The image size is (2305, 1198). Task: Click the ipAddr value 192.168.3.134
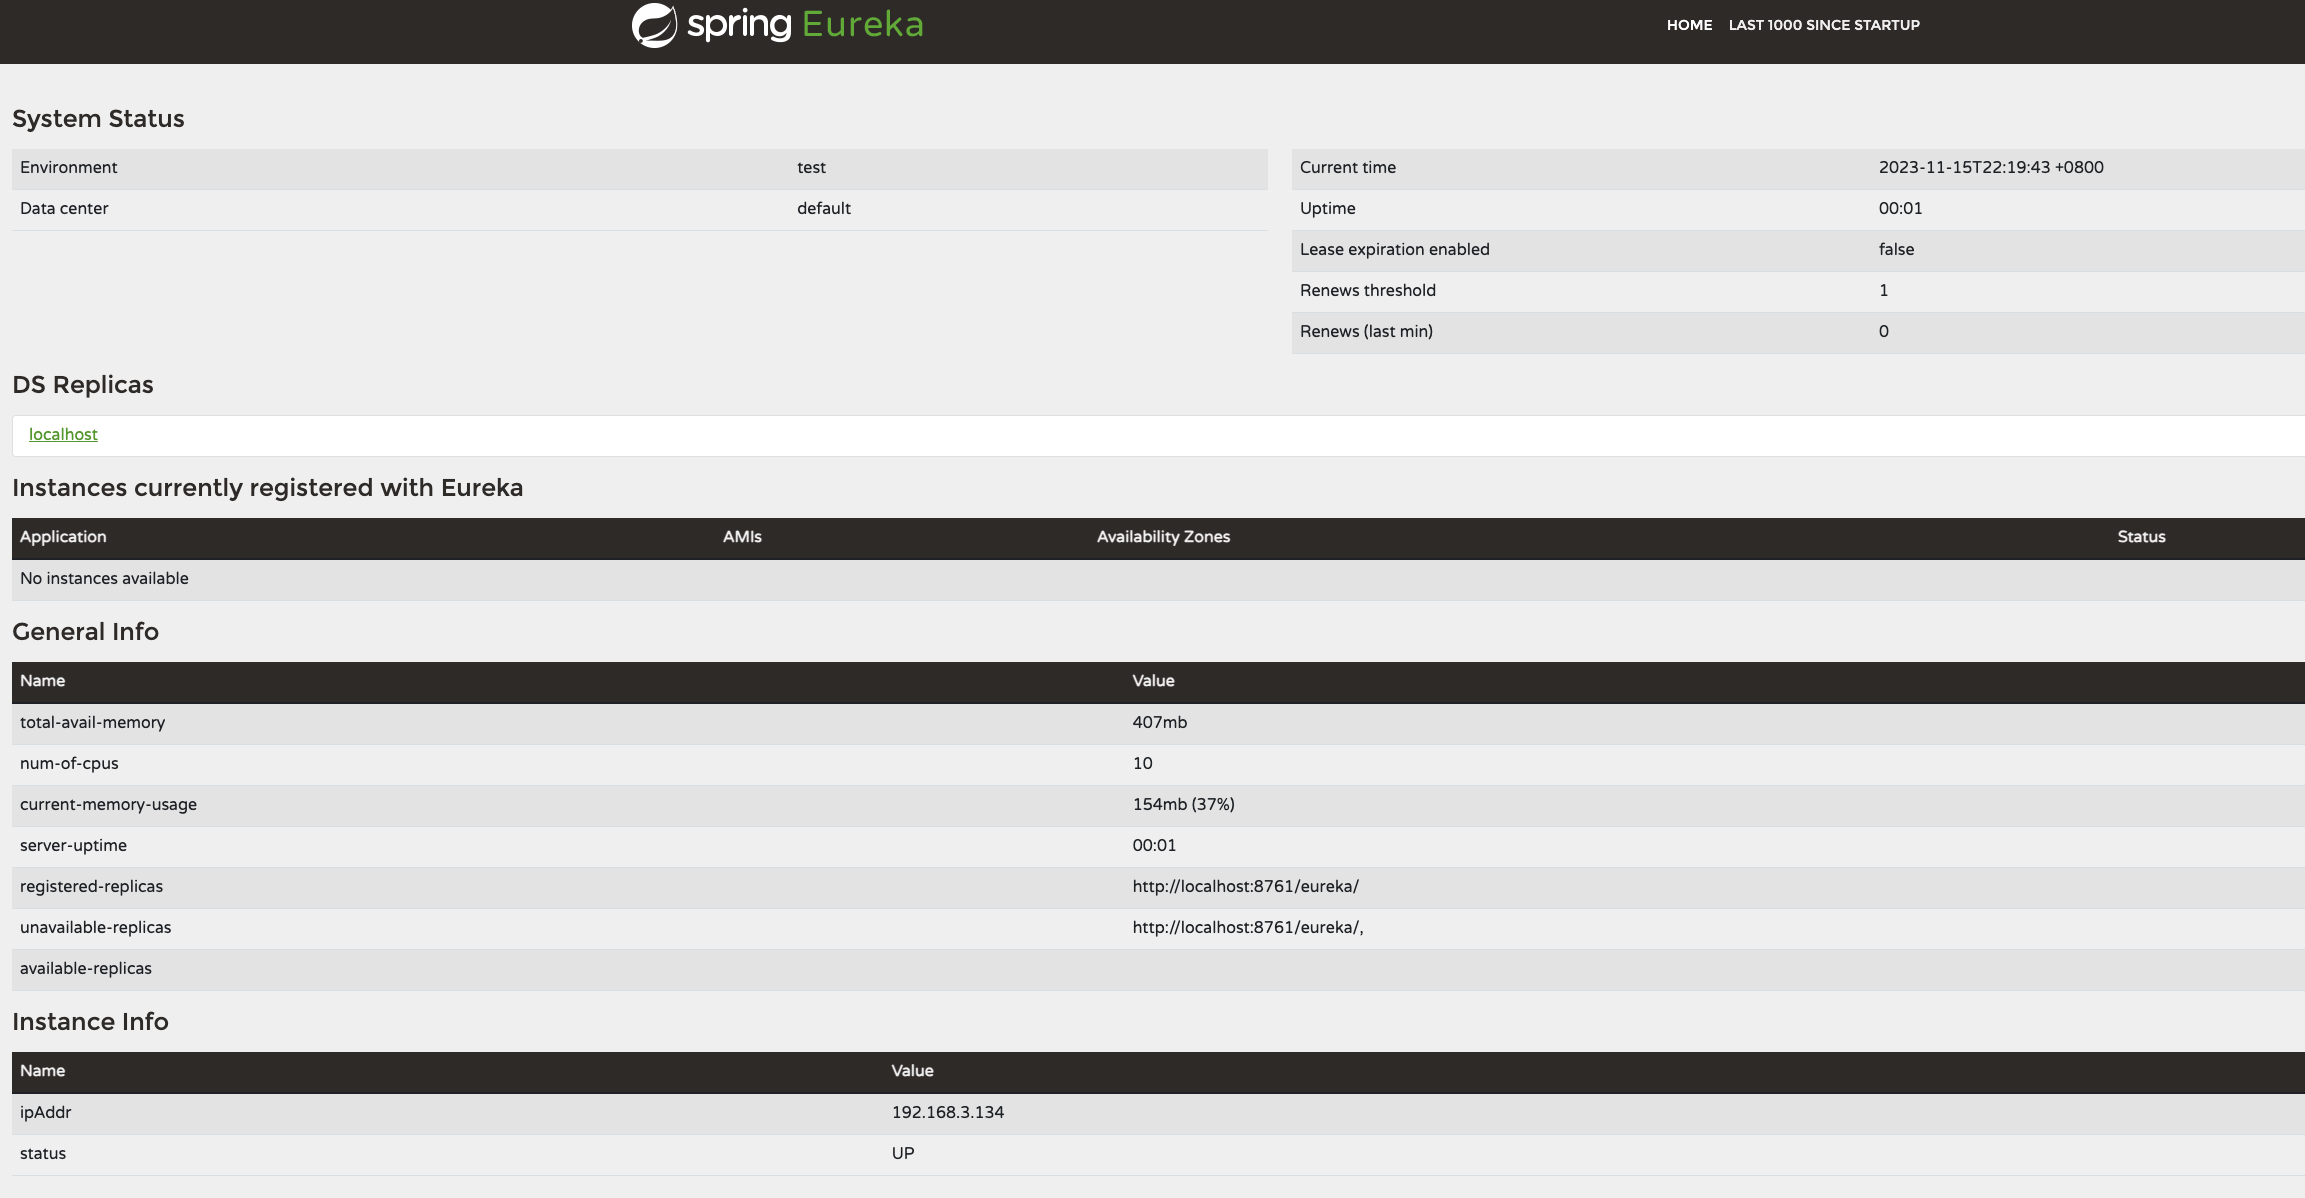[947, 1112]
